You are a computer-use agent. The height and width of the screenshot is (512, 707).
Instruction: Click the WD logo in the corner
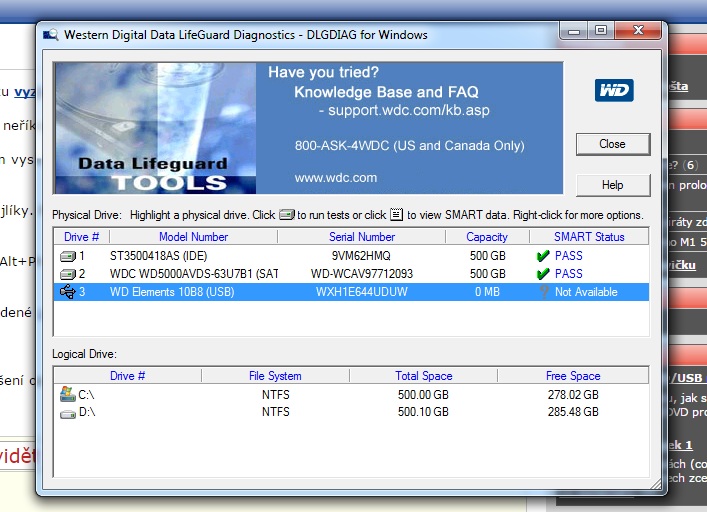tap(613, 91)
